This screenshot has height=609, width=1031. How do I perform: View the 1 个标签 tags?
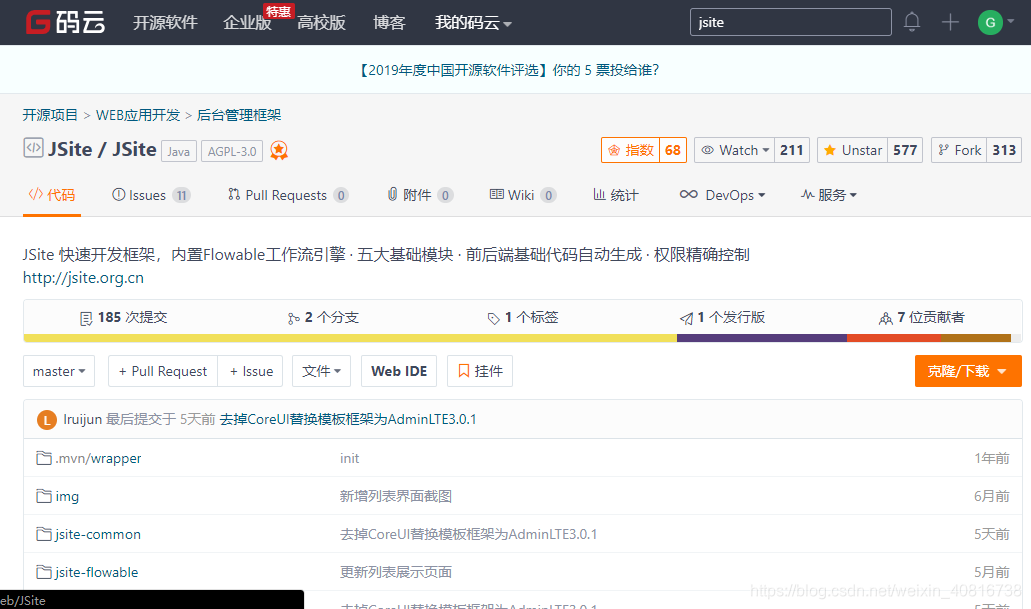pyautogui.click(x=523, y=318)
